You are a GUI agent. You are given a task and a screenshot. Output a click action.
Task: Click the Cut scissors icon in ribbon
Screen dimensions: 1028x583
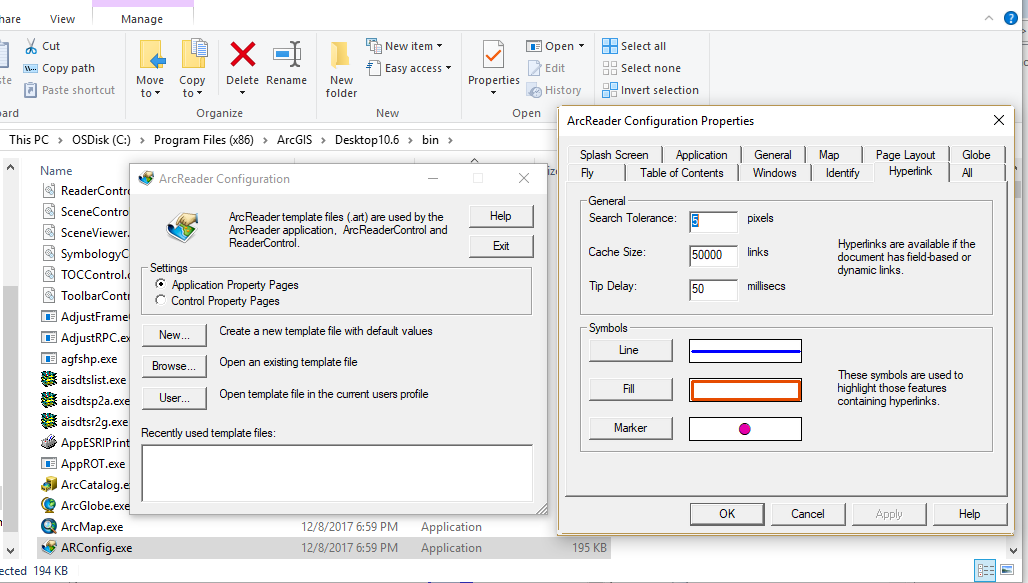[31, 46]
